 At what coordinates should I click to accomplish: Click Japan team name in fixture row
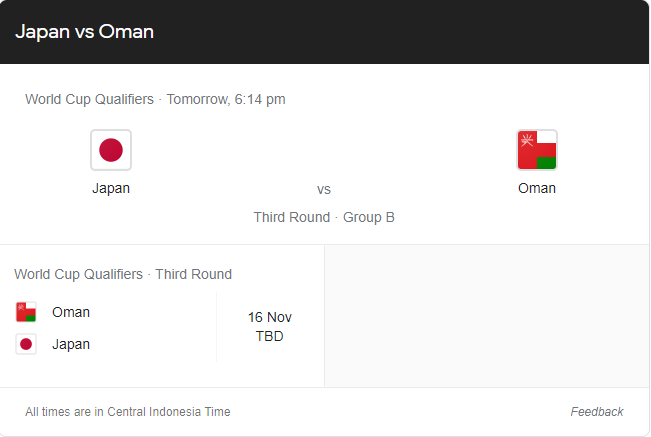pyautogui.click(x=71, y=344)
